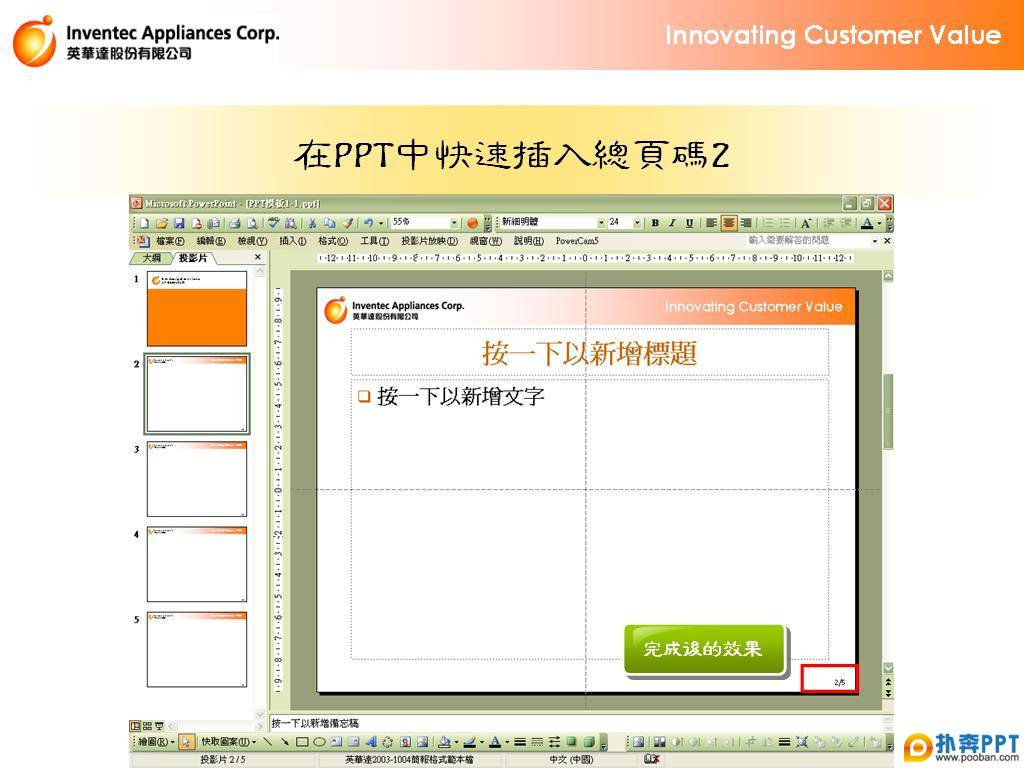The height and width of the screenshot is (768, 1024).
Task: Click the Shadow Style green square icon
Action: tap(571, 742)
